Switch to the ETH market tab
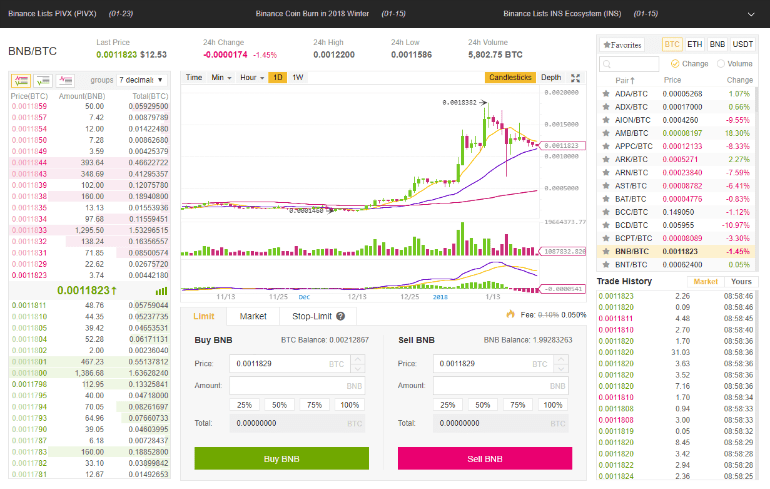The image size is (770, 489). [x=696, y=45]
